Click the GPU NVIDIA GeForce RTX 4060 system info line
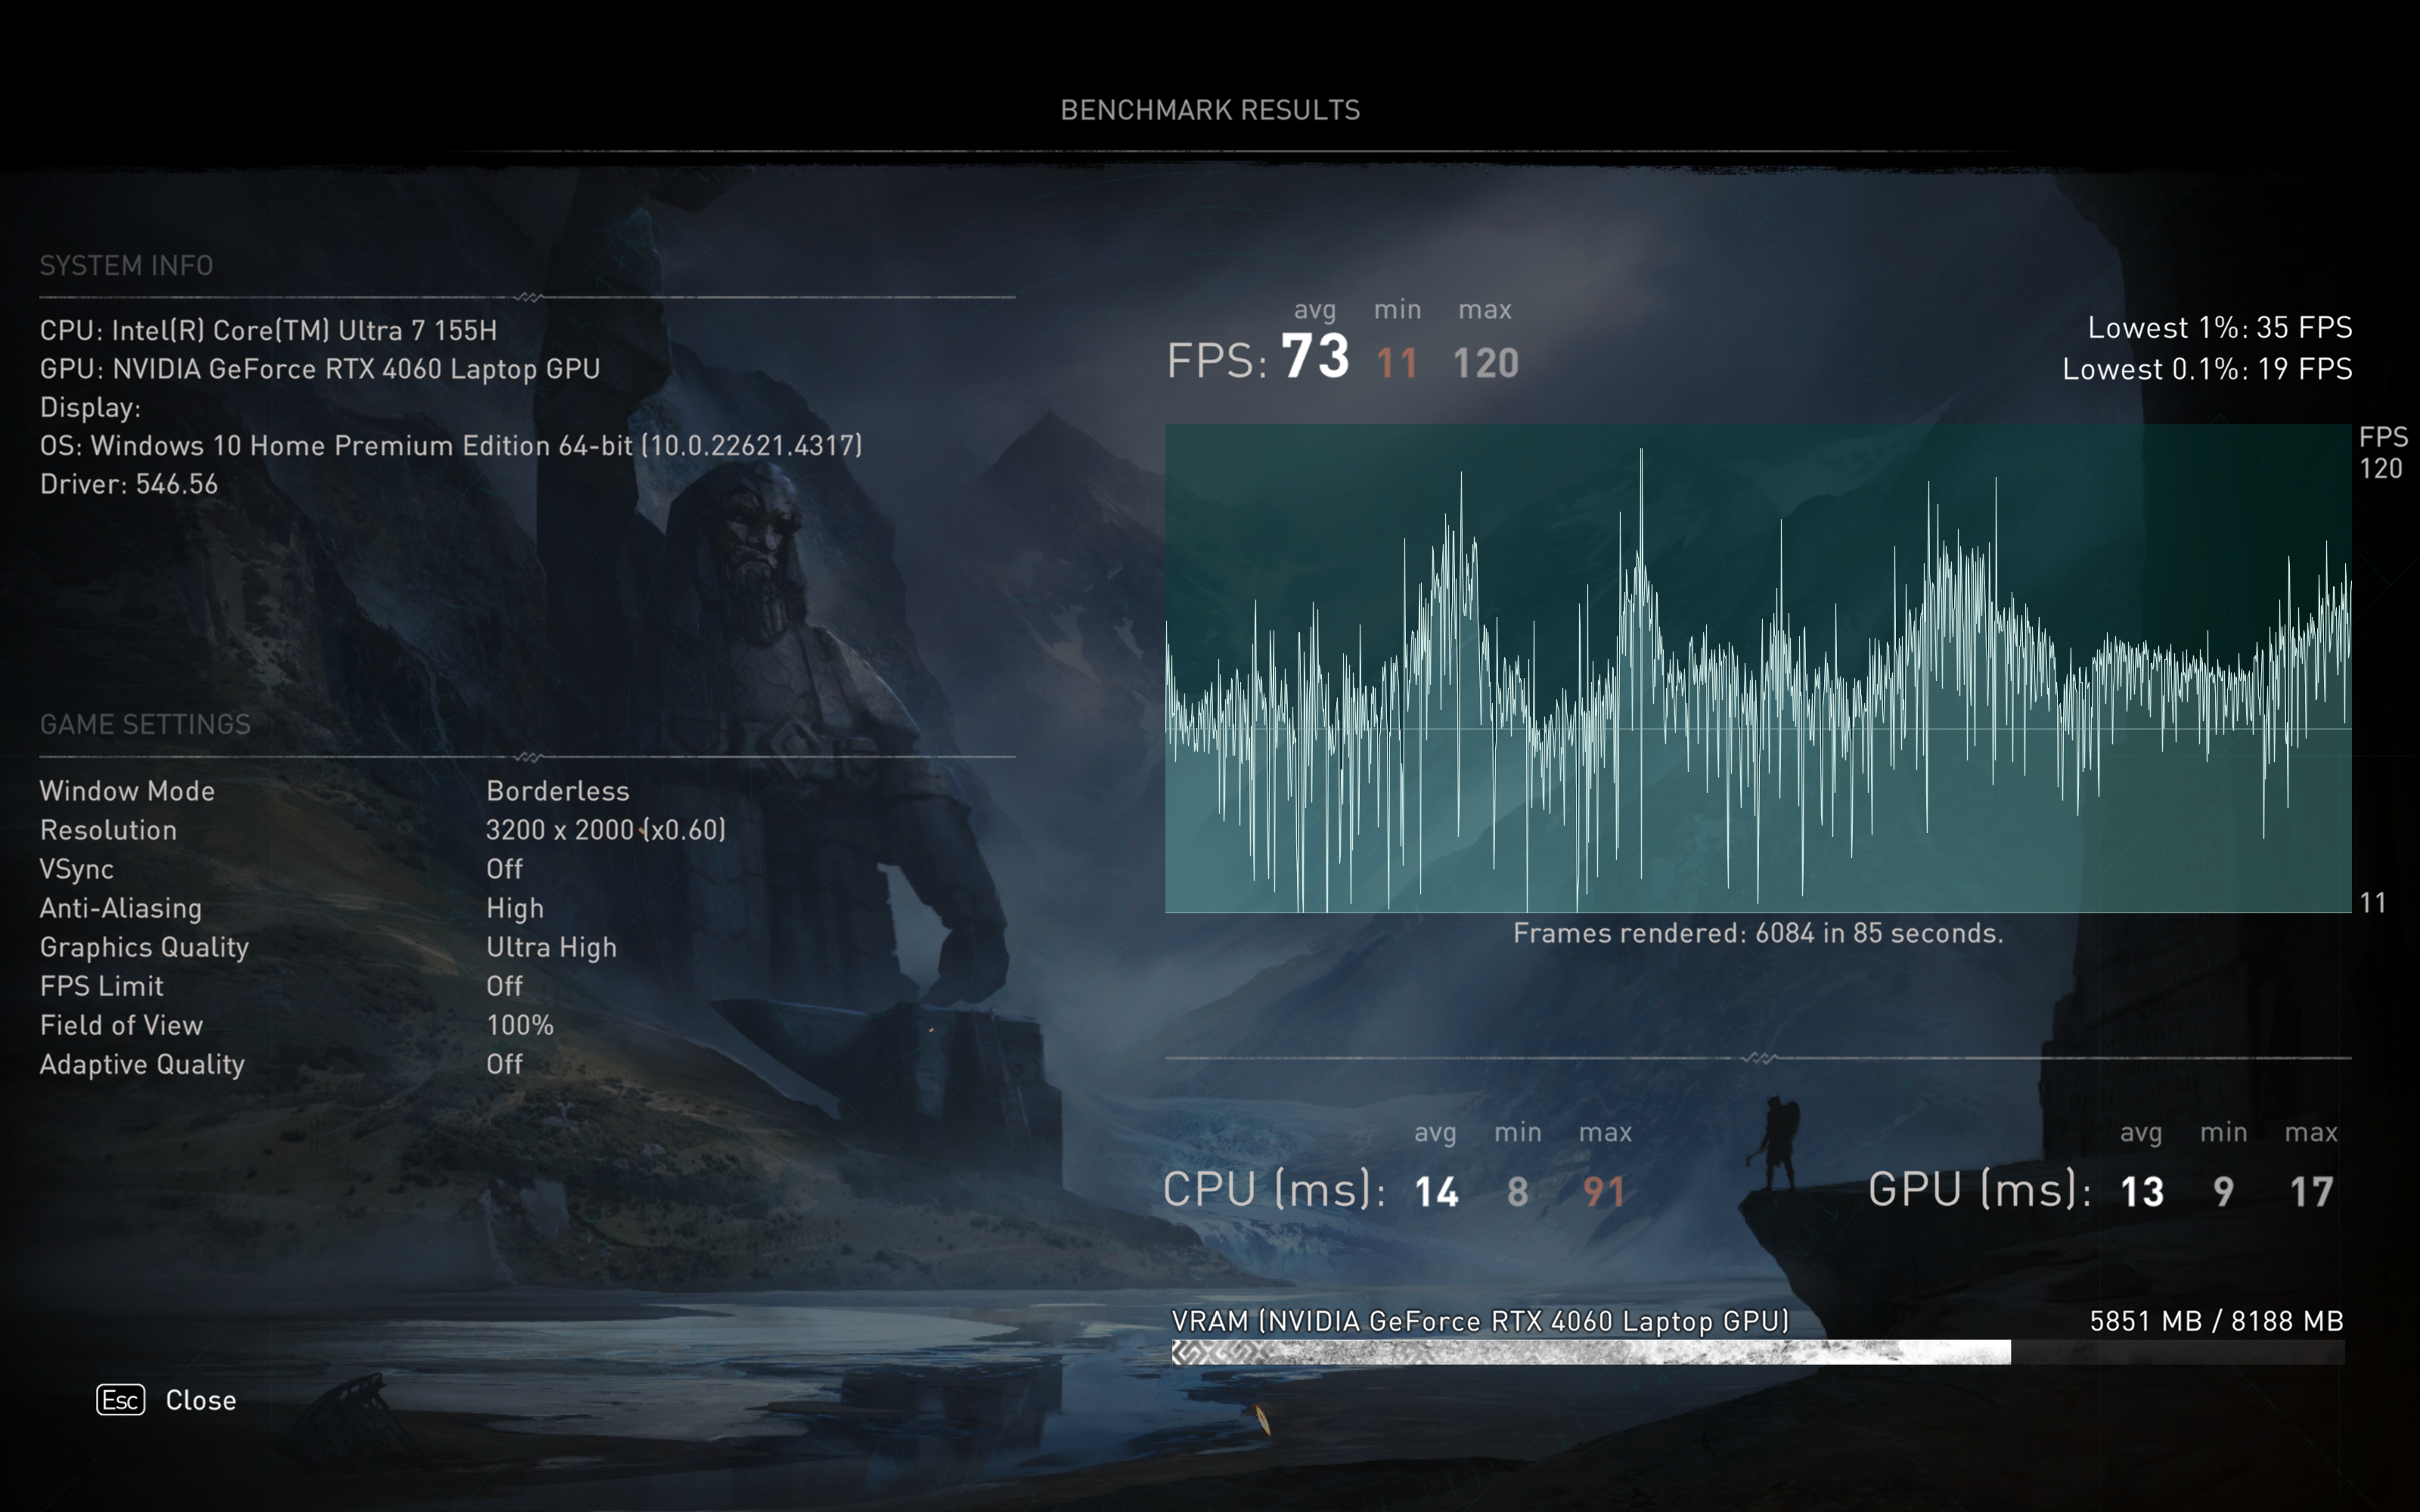This screenshot has width=2420, height=1512. pyautogui.click(x=320, y=369)
